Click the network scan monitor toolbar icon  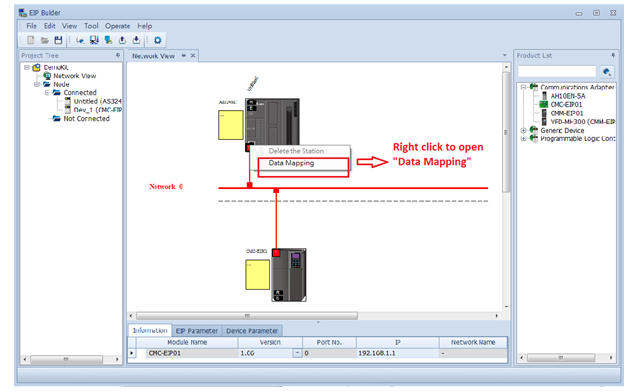point(94,40)
